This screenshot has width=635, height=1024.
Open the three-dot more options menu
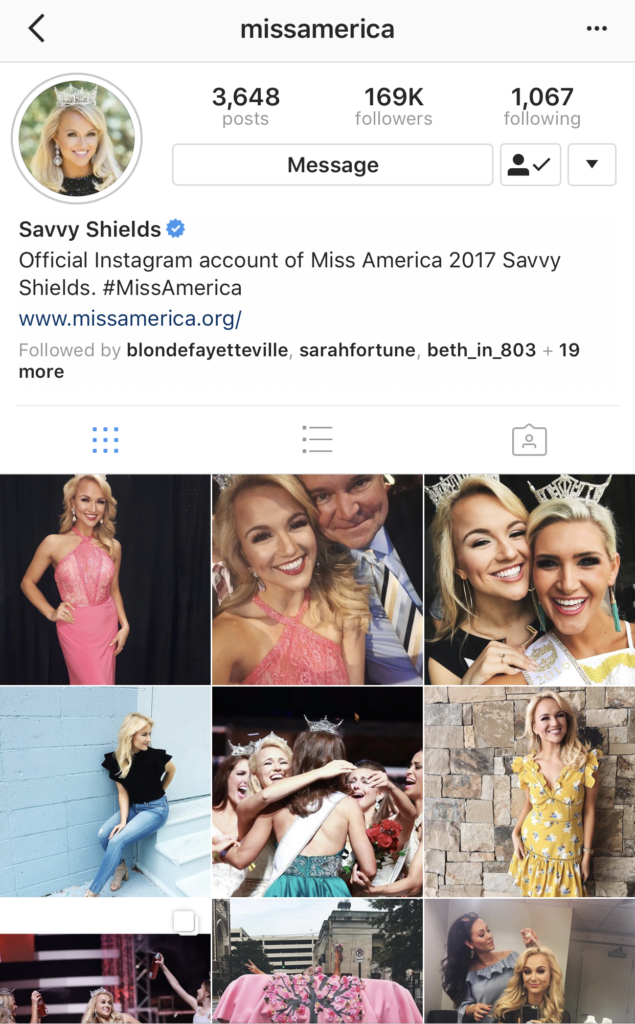596,29
